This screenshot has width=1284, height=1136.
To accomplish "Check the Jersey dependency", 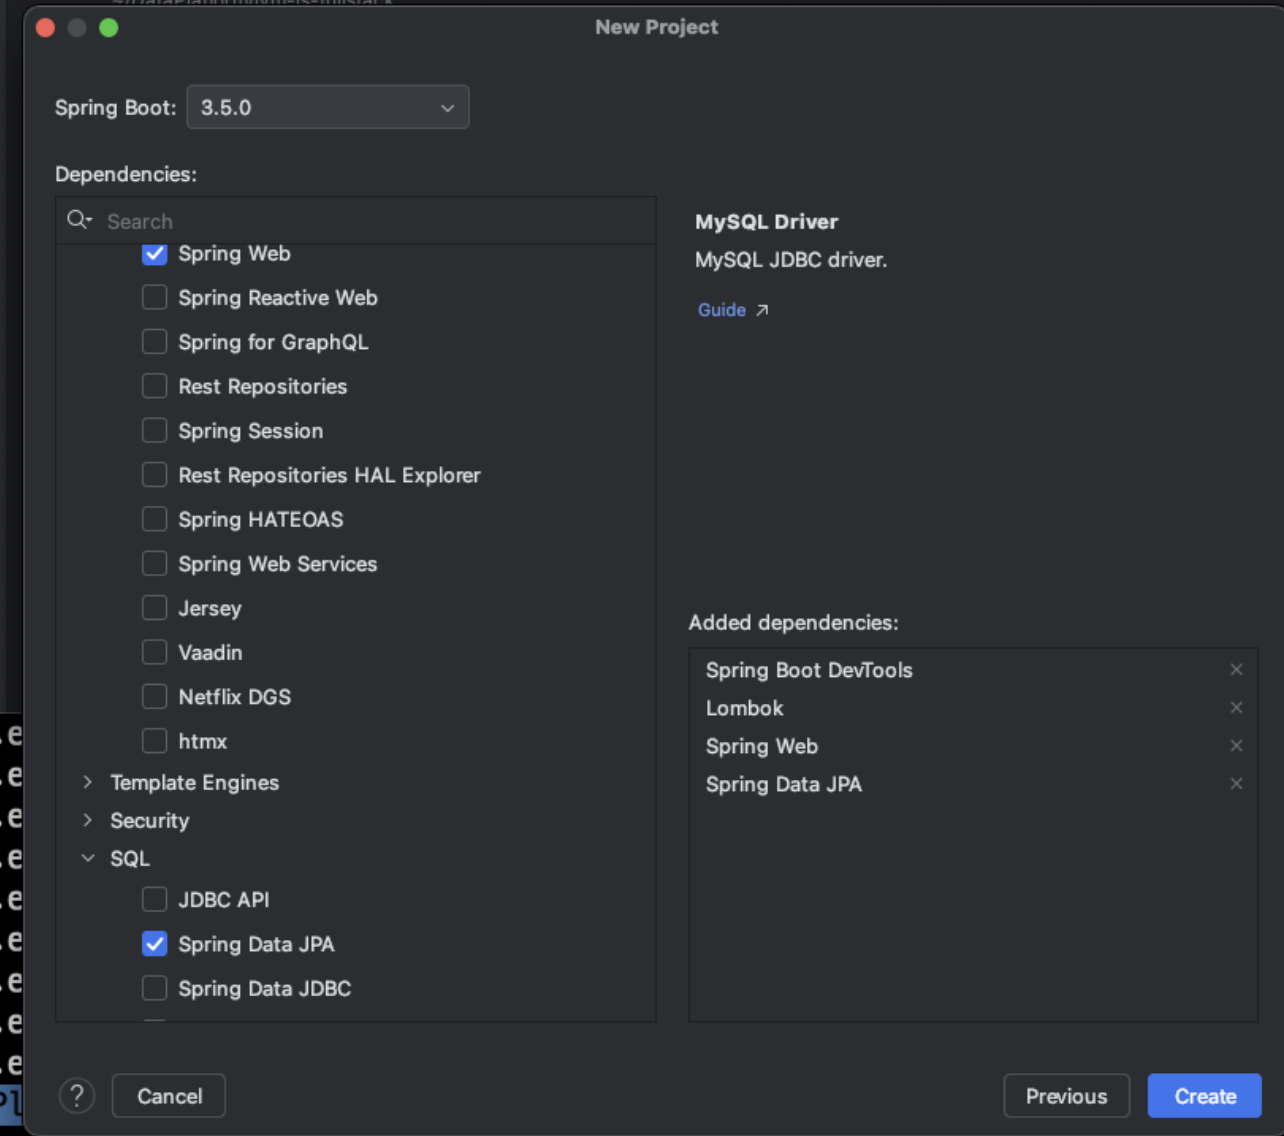I will [155, 608].
